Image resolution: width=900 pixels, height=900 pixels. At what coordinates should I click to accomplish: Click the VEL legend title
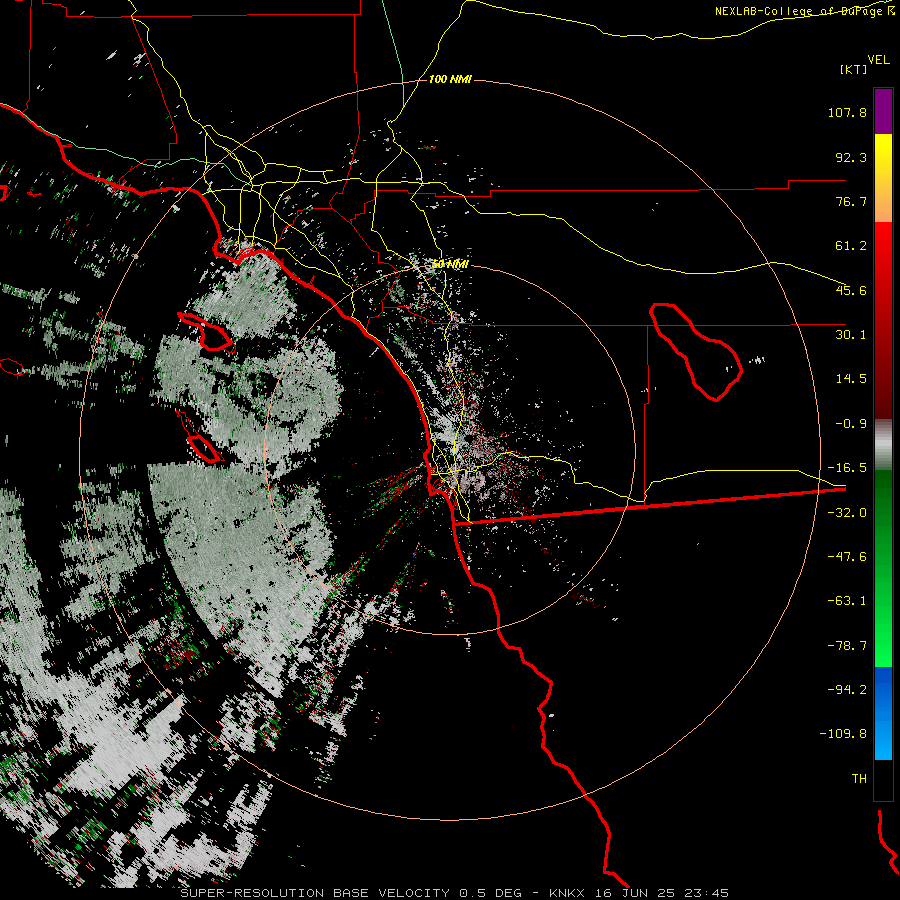(x=878, y=60)
